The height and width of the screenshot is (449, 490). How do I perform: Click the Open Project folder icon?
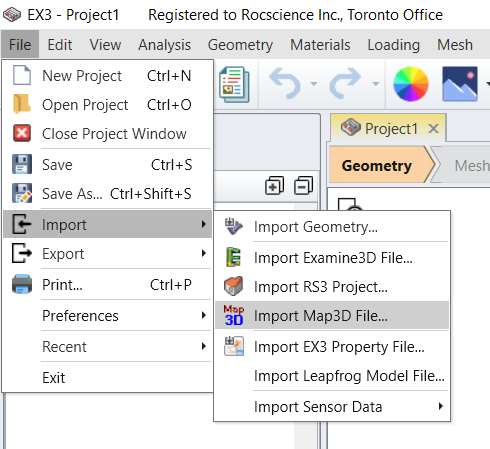tap(22, 104)
